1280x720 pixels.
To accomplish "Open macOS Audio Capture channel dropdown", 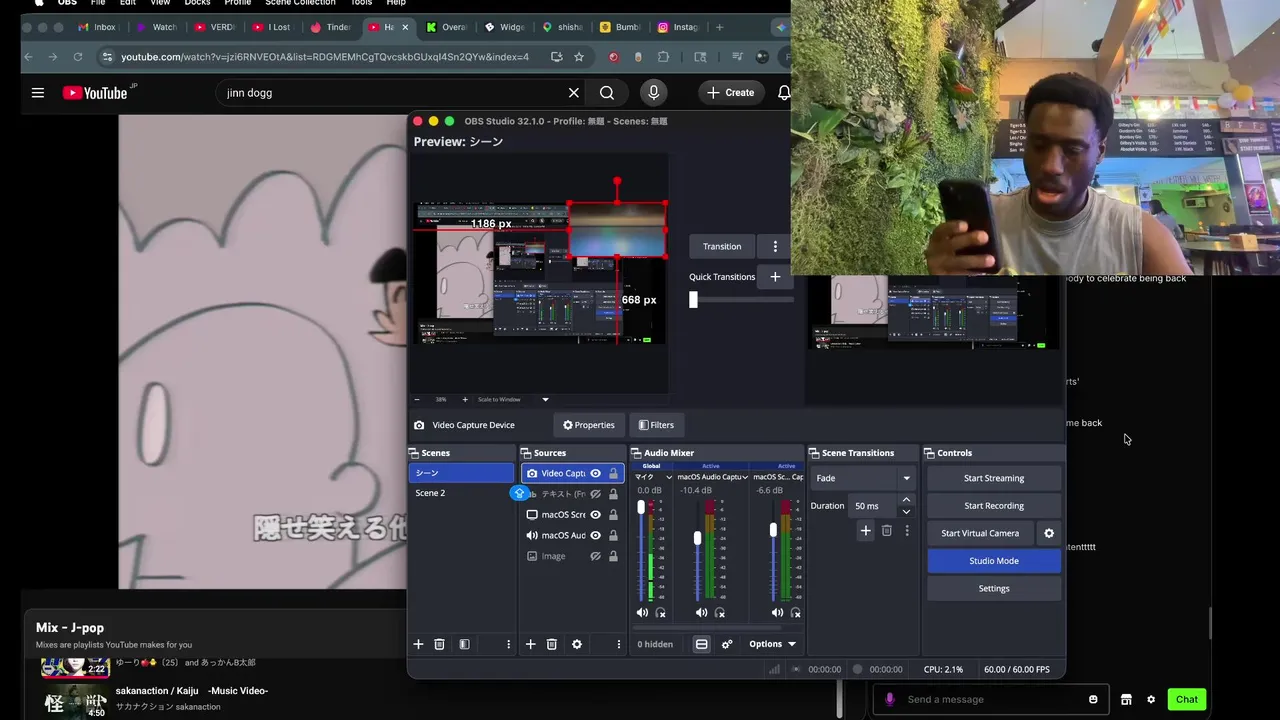I will pos(745,477).
